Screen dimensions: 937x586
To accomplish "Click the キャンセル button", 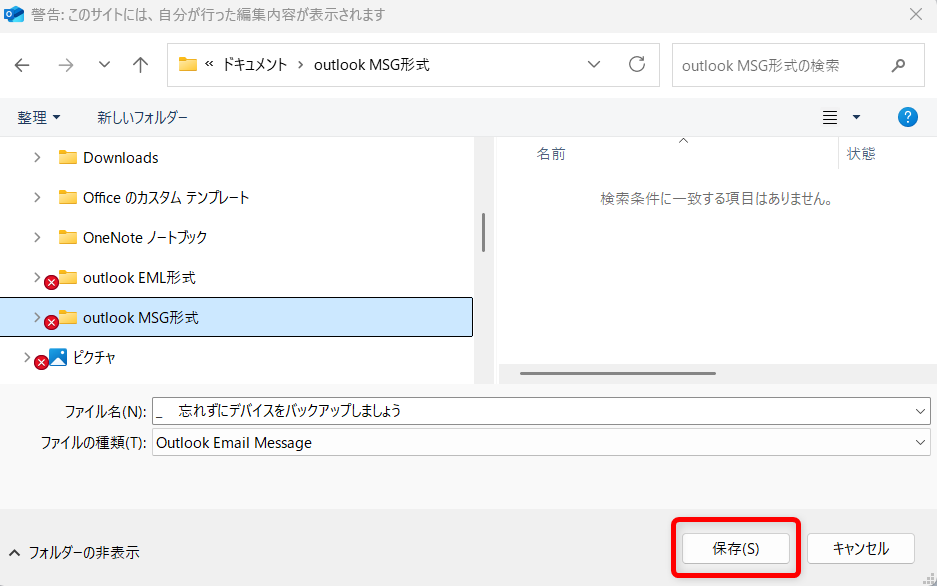I will [x=861, y=549].
